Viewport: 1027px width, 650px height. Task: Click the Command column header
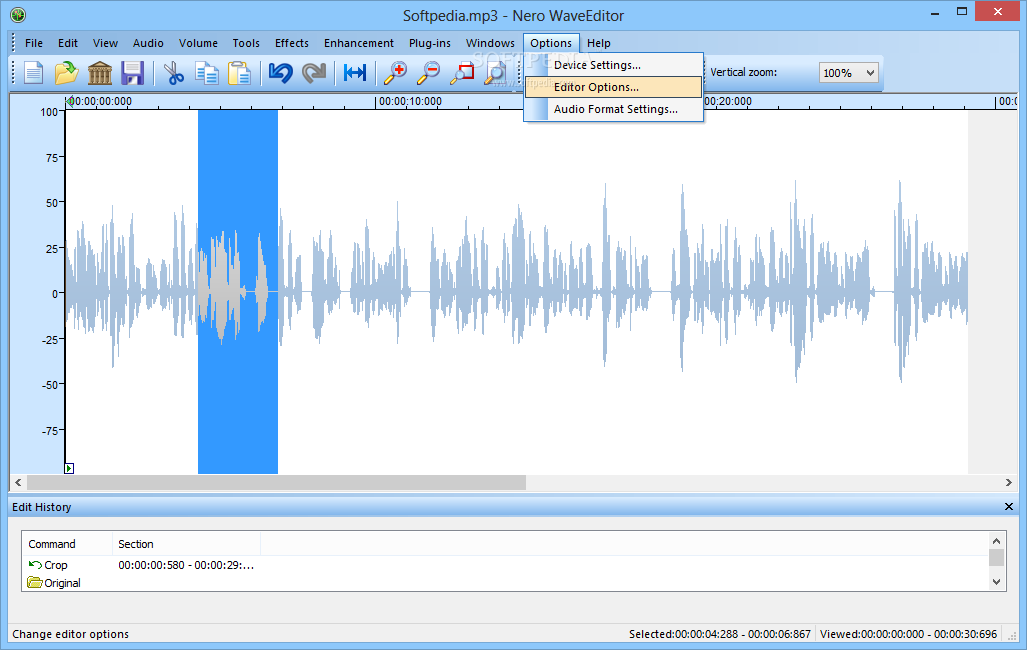pos(67,544)
